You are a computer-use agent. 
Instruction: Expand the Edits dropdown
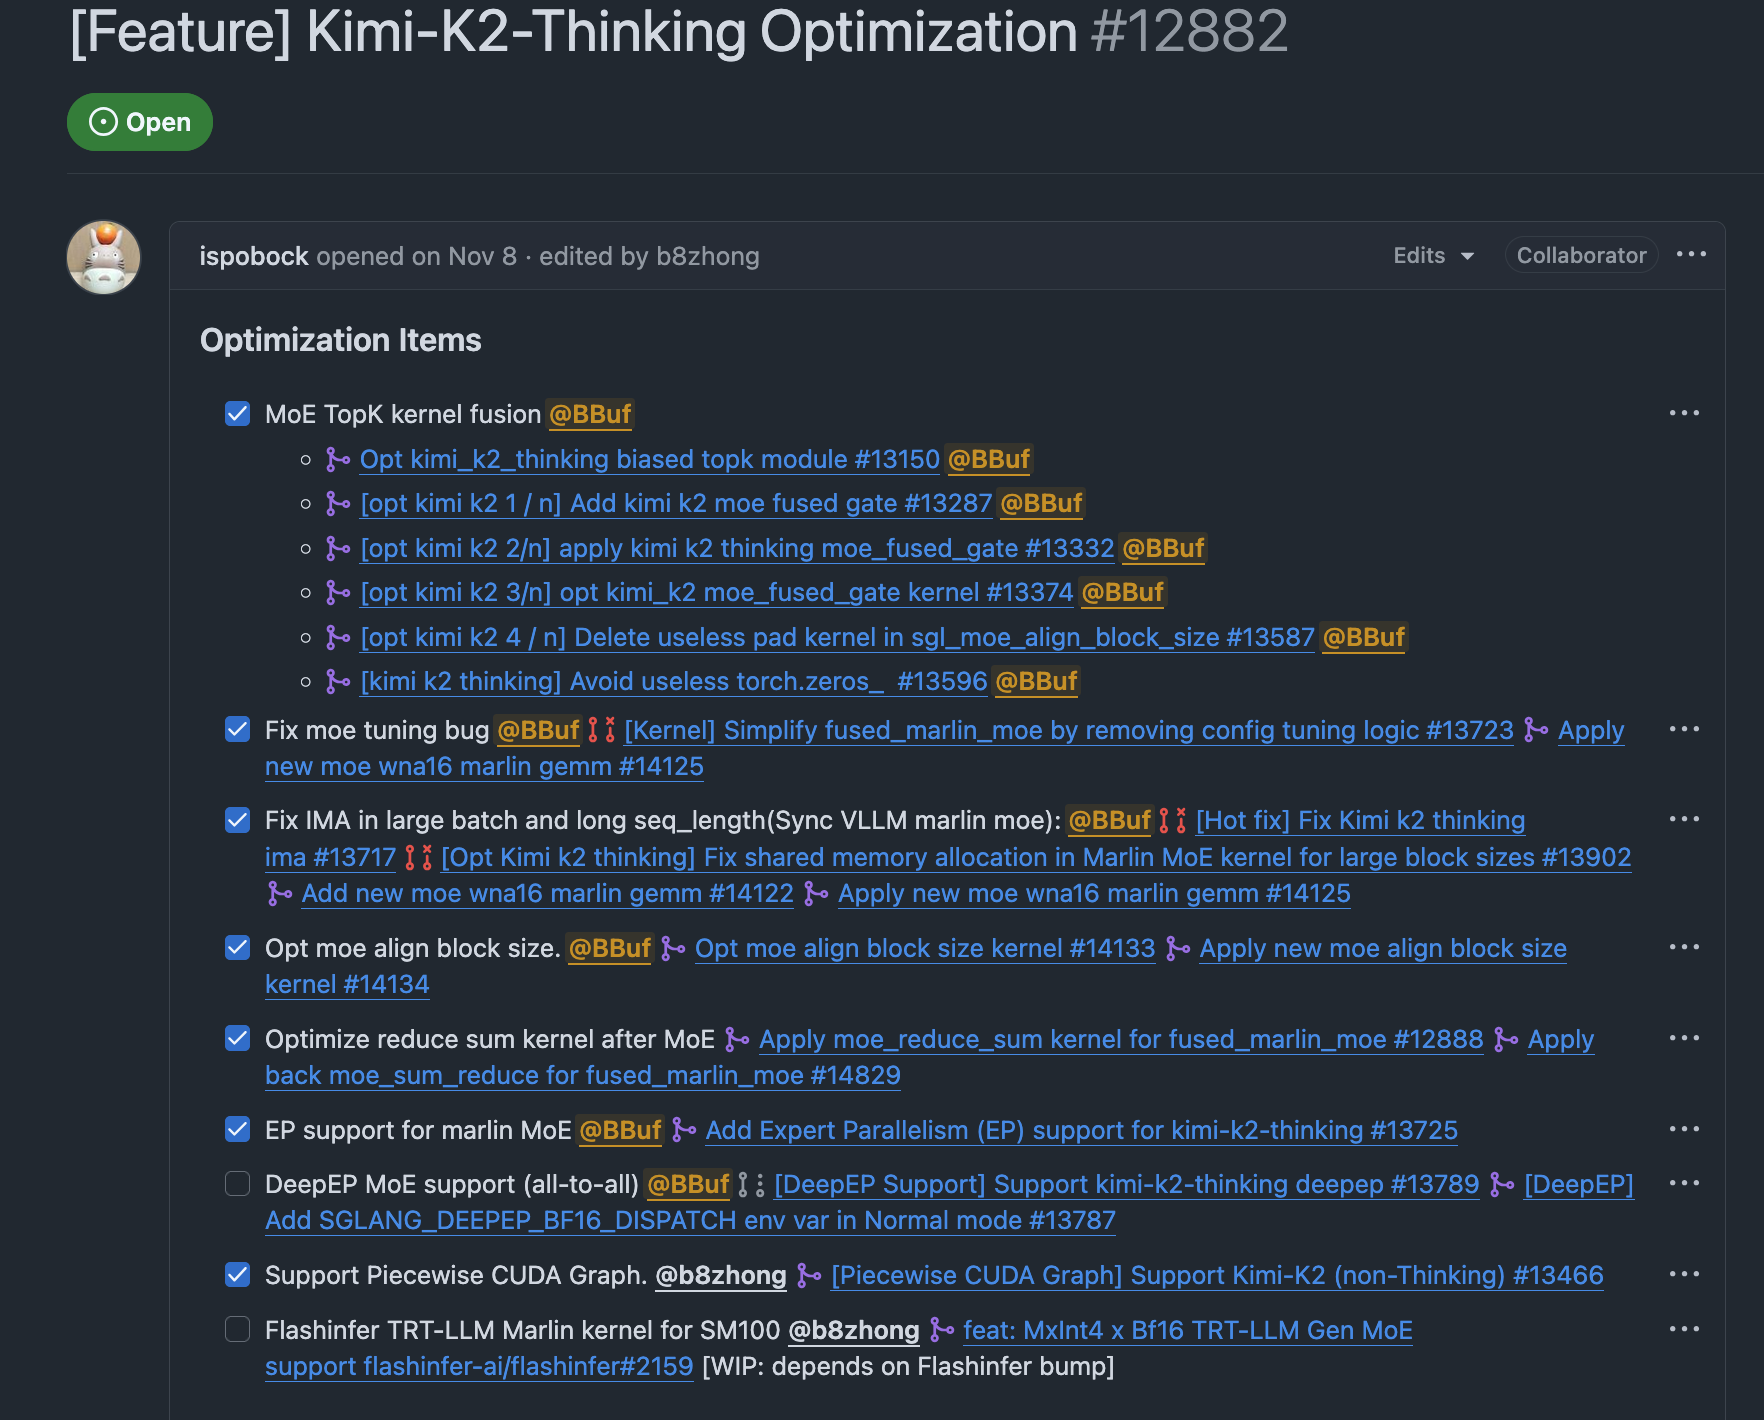click(1434, 255)
